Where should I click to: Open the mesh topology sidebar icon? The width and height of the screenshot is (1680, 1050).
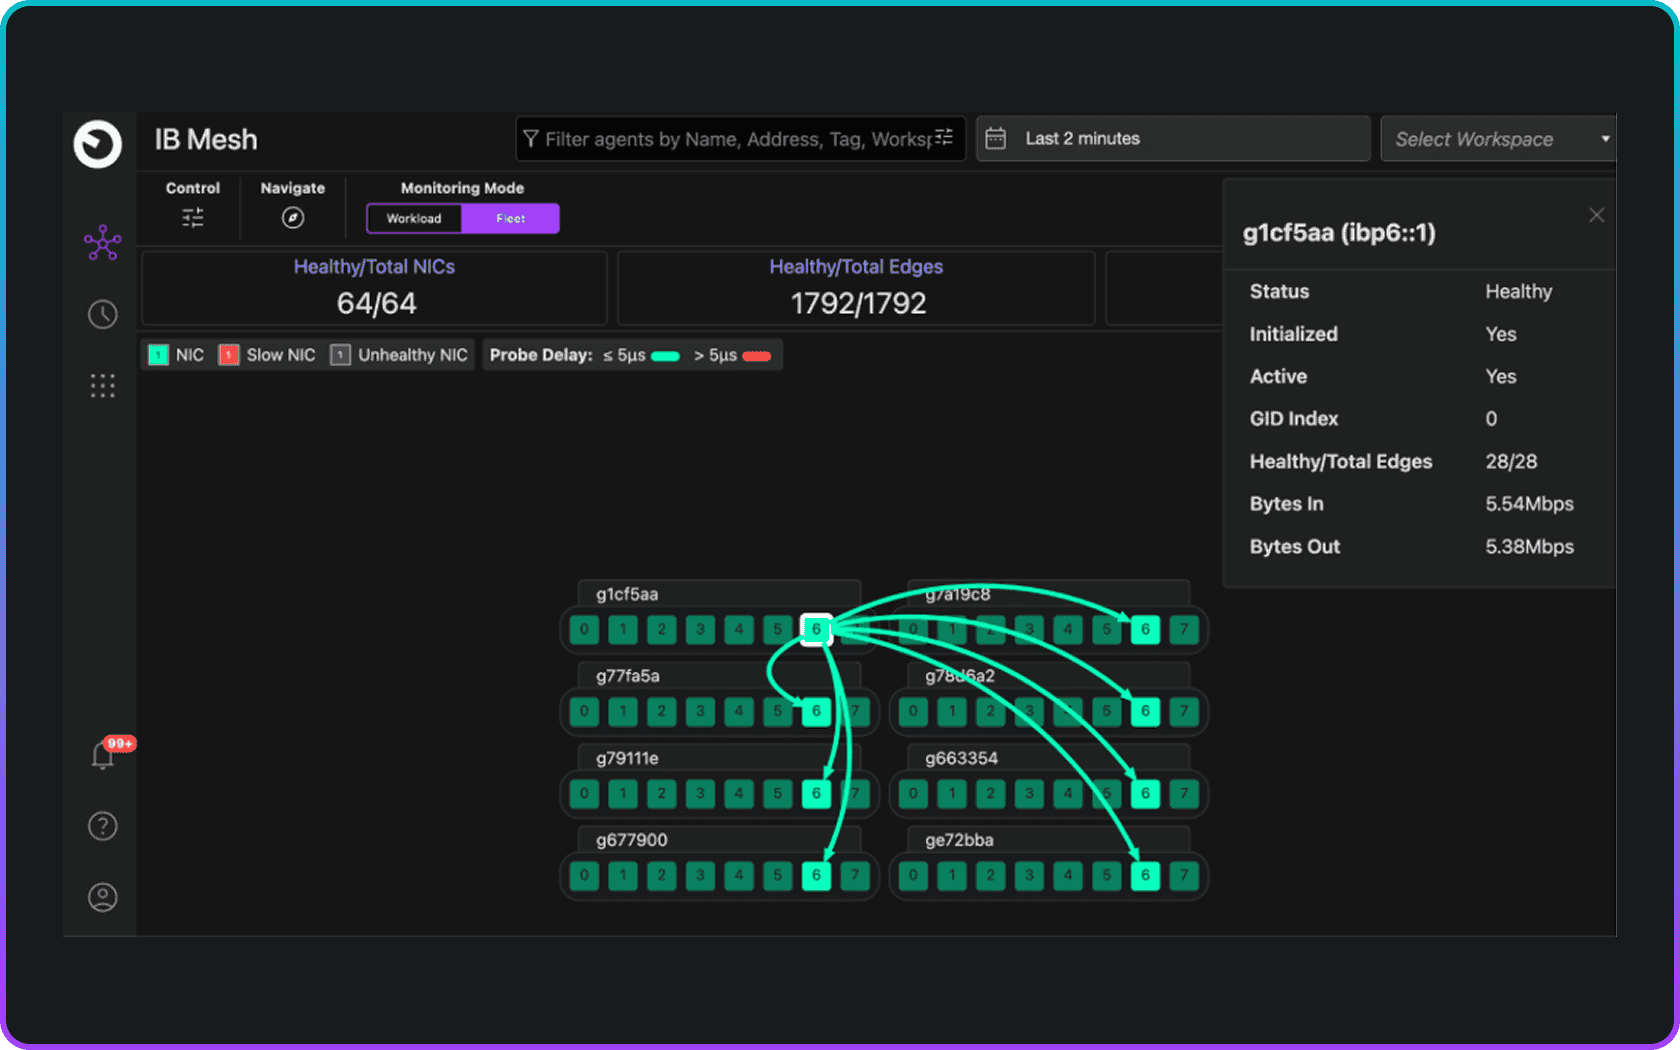click(102, 242)
